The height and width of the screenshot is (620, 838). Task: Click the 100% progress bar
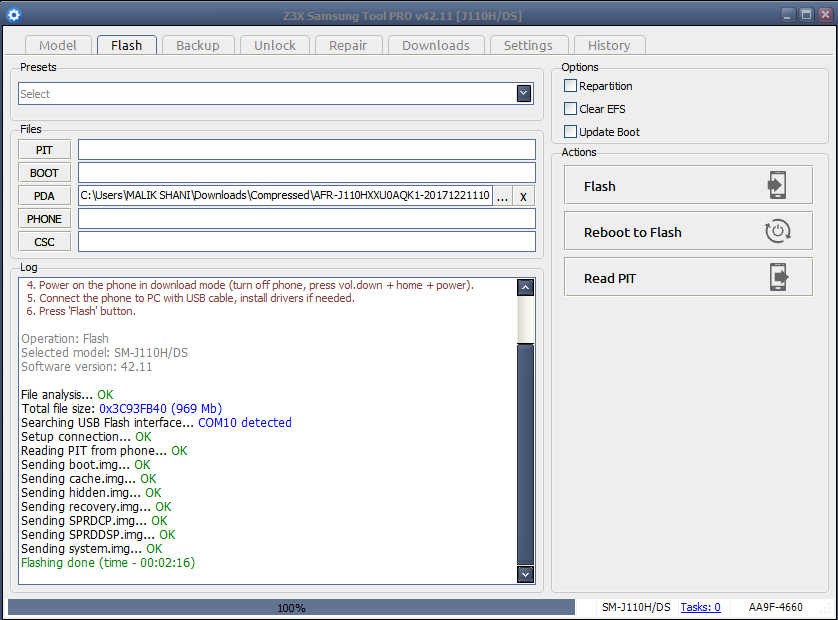click(291, 607)
